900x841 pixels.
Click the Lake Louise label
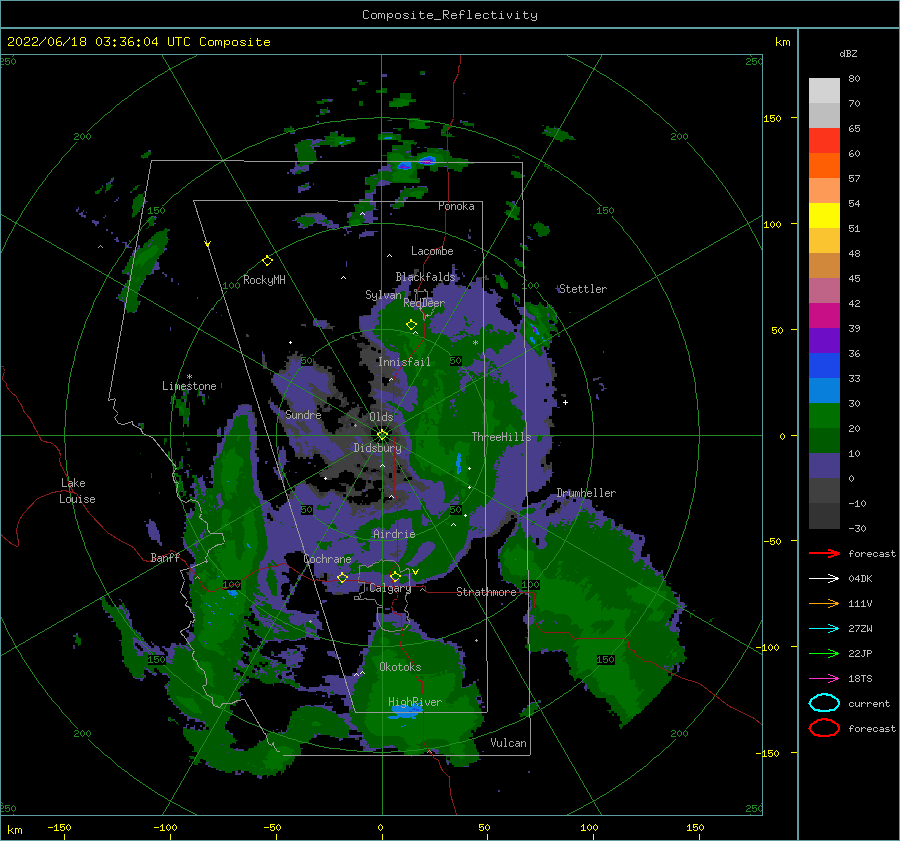pyautogui.click(x=77, y=491)
